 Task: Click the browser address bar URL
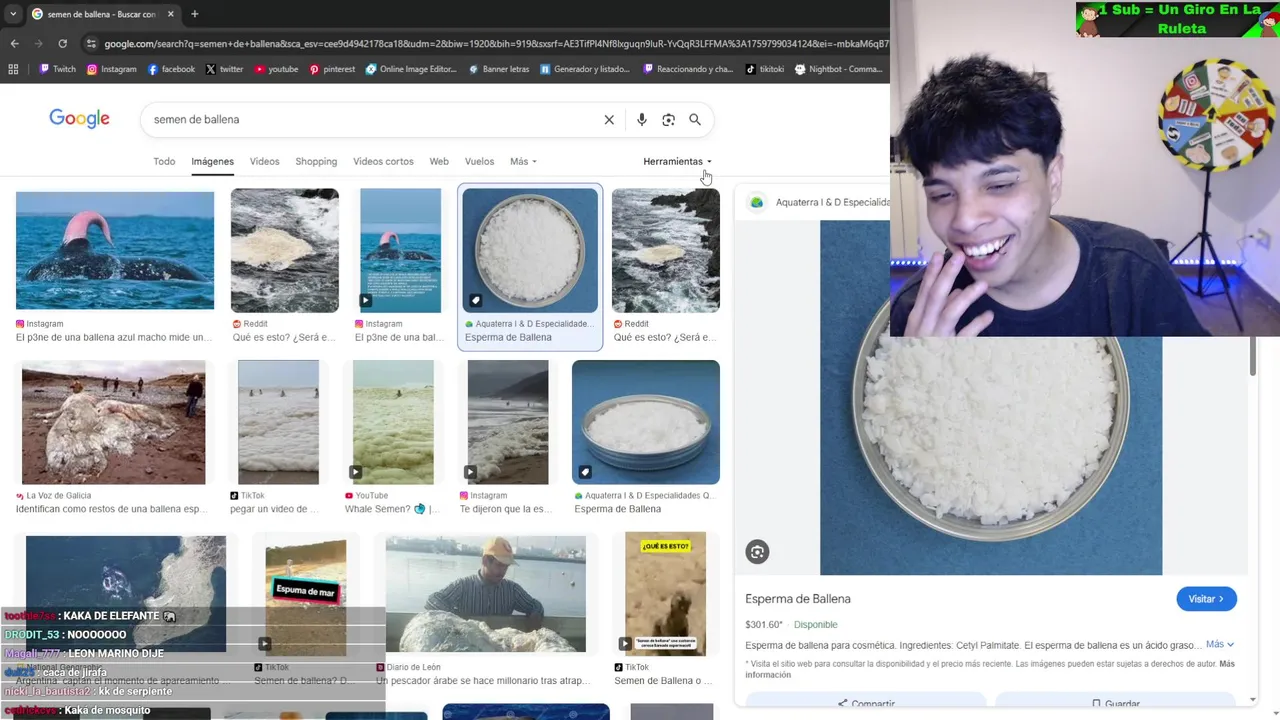click(495, 44)
